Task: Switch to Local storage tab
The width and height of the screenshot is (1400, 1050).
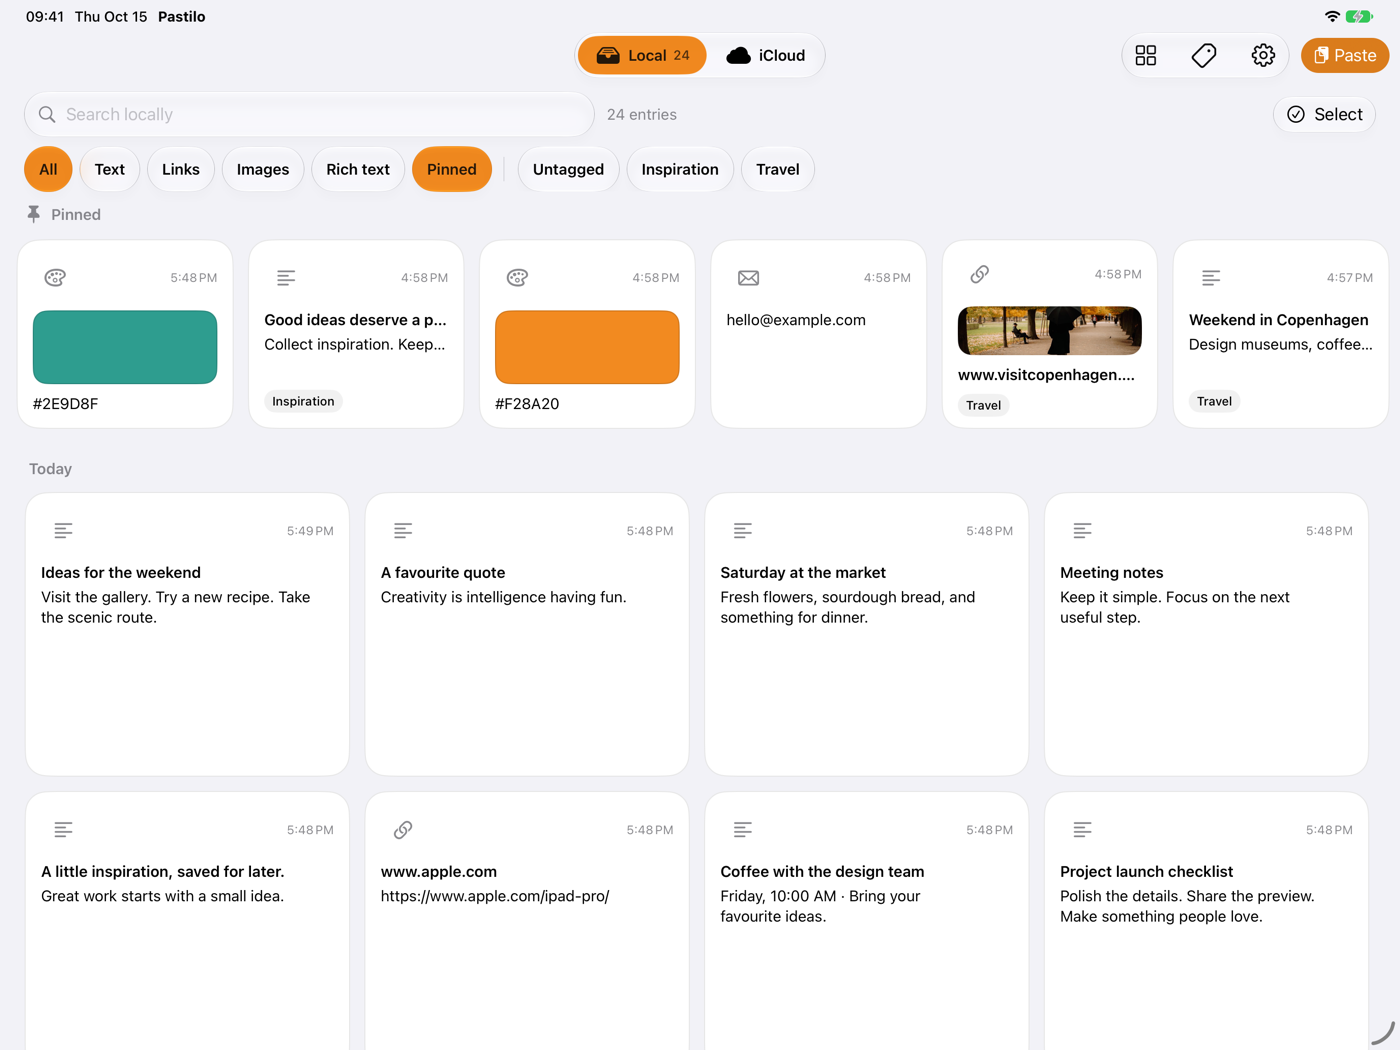Action: (643, 56)
